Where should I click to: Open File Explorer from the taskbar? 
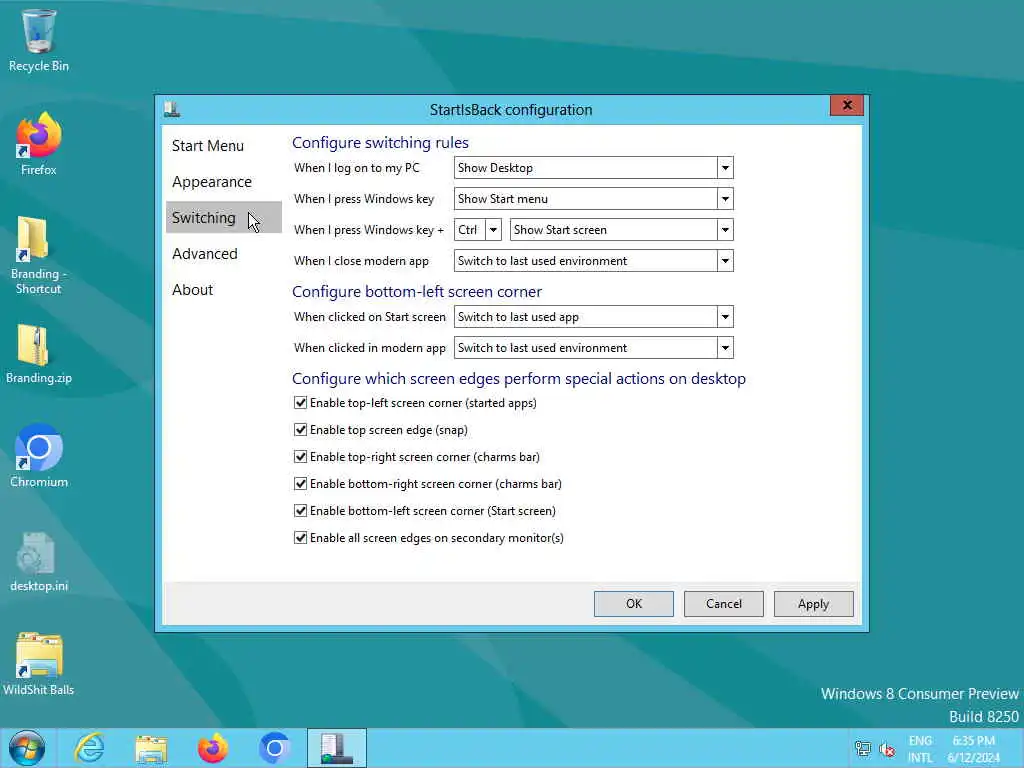tap(152, 748)
